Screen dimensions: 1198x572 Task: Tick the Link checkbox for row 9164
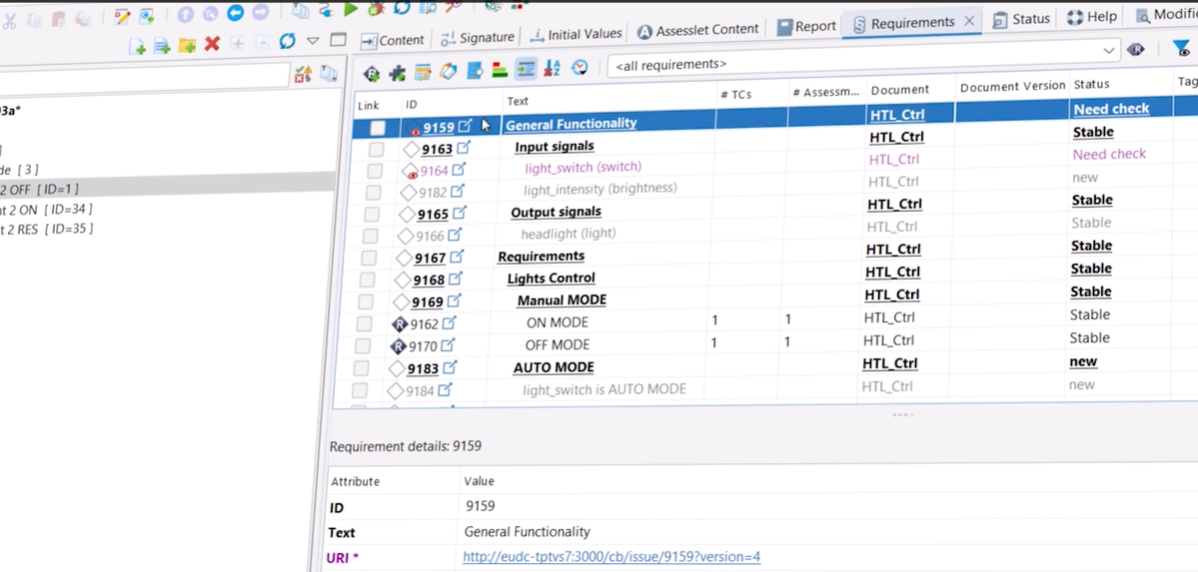click(x=374, y=171)
